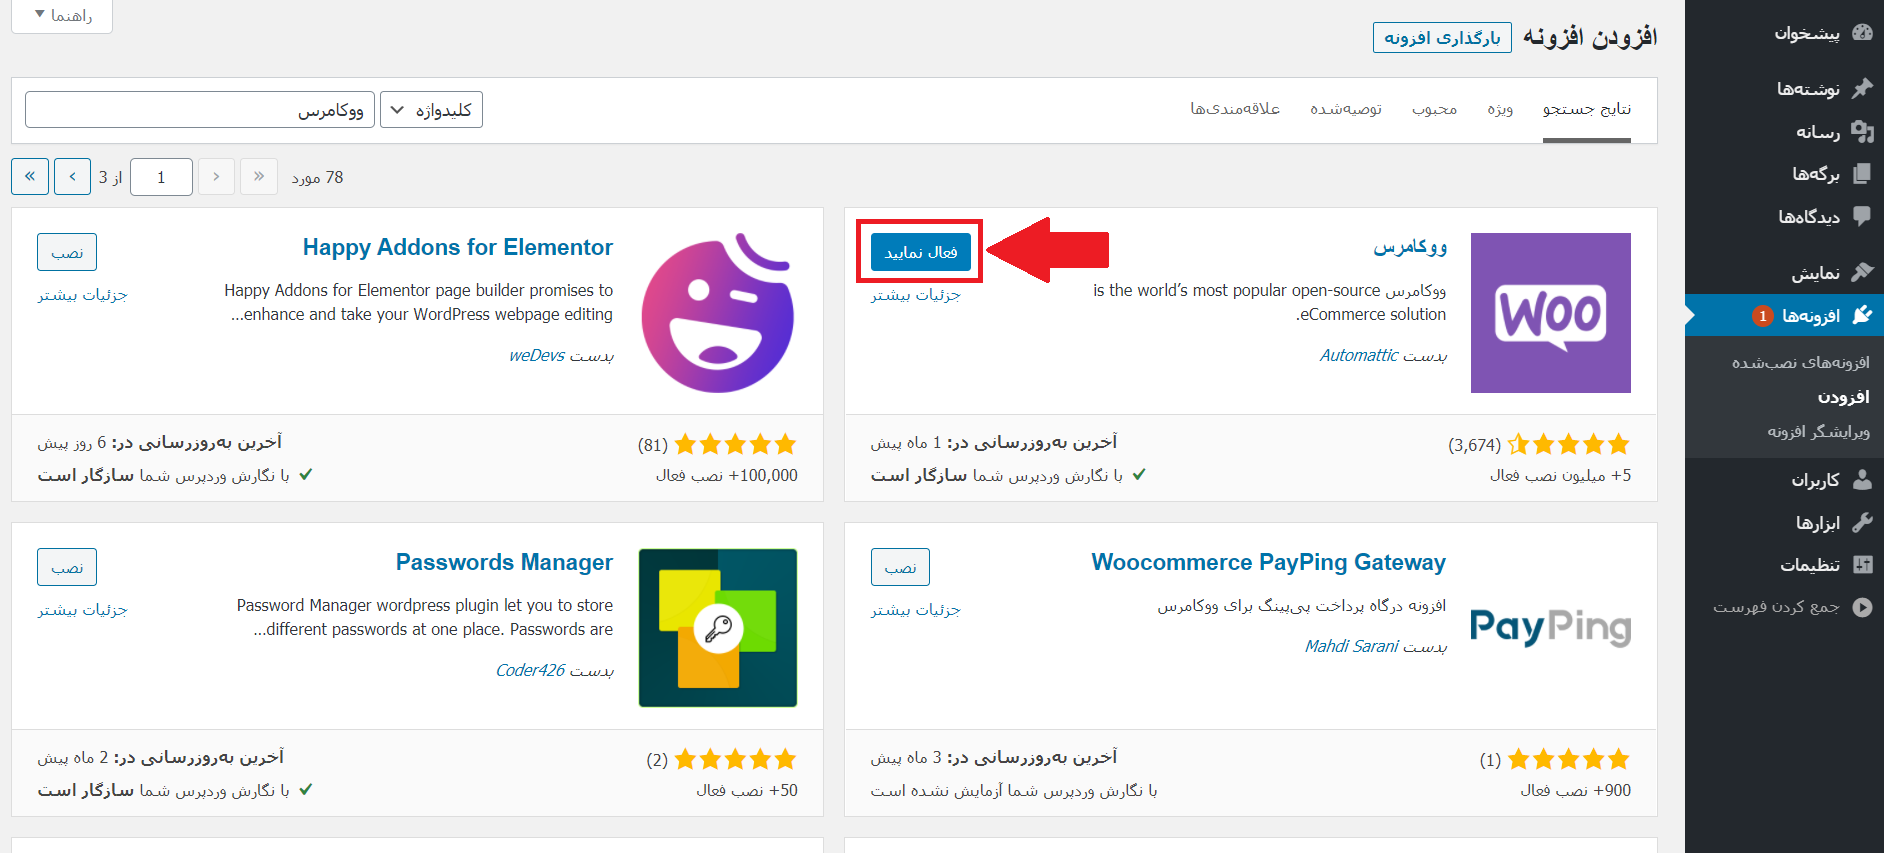
Task: Click the +100,000 نصب فعال text
Action: (x=727, y=475)
